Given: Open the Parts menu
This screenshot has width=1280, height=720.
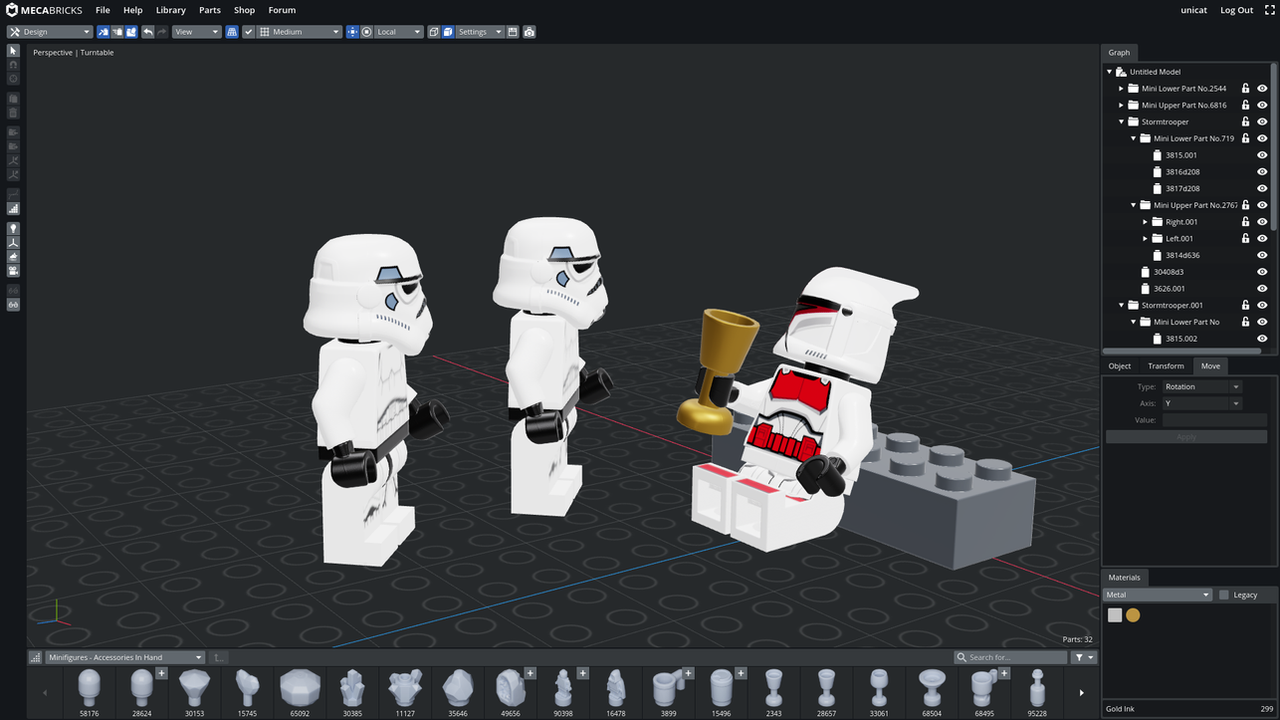Looking at the screenshot, I should pos(210,10).
